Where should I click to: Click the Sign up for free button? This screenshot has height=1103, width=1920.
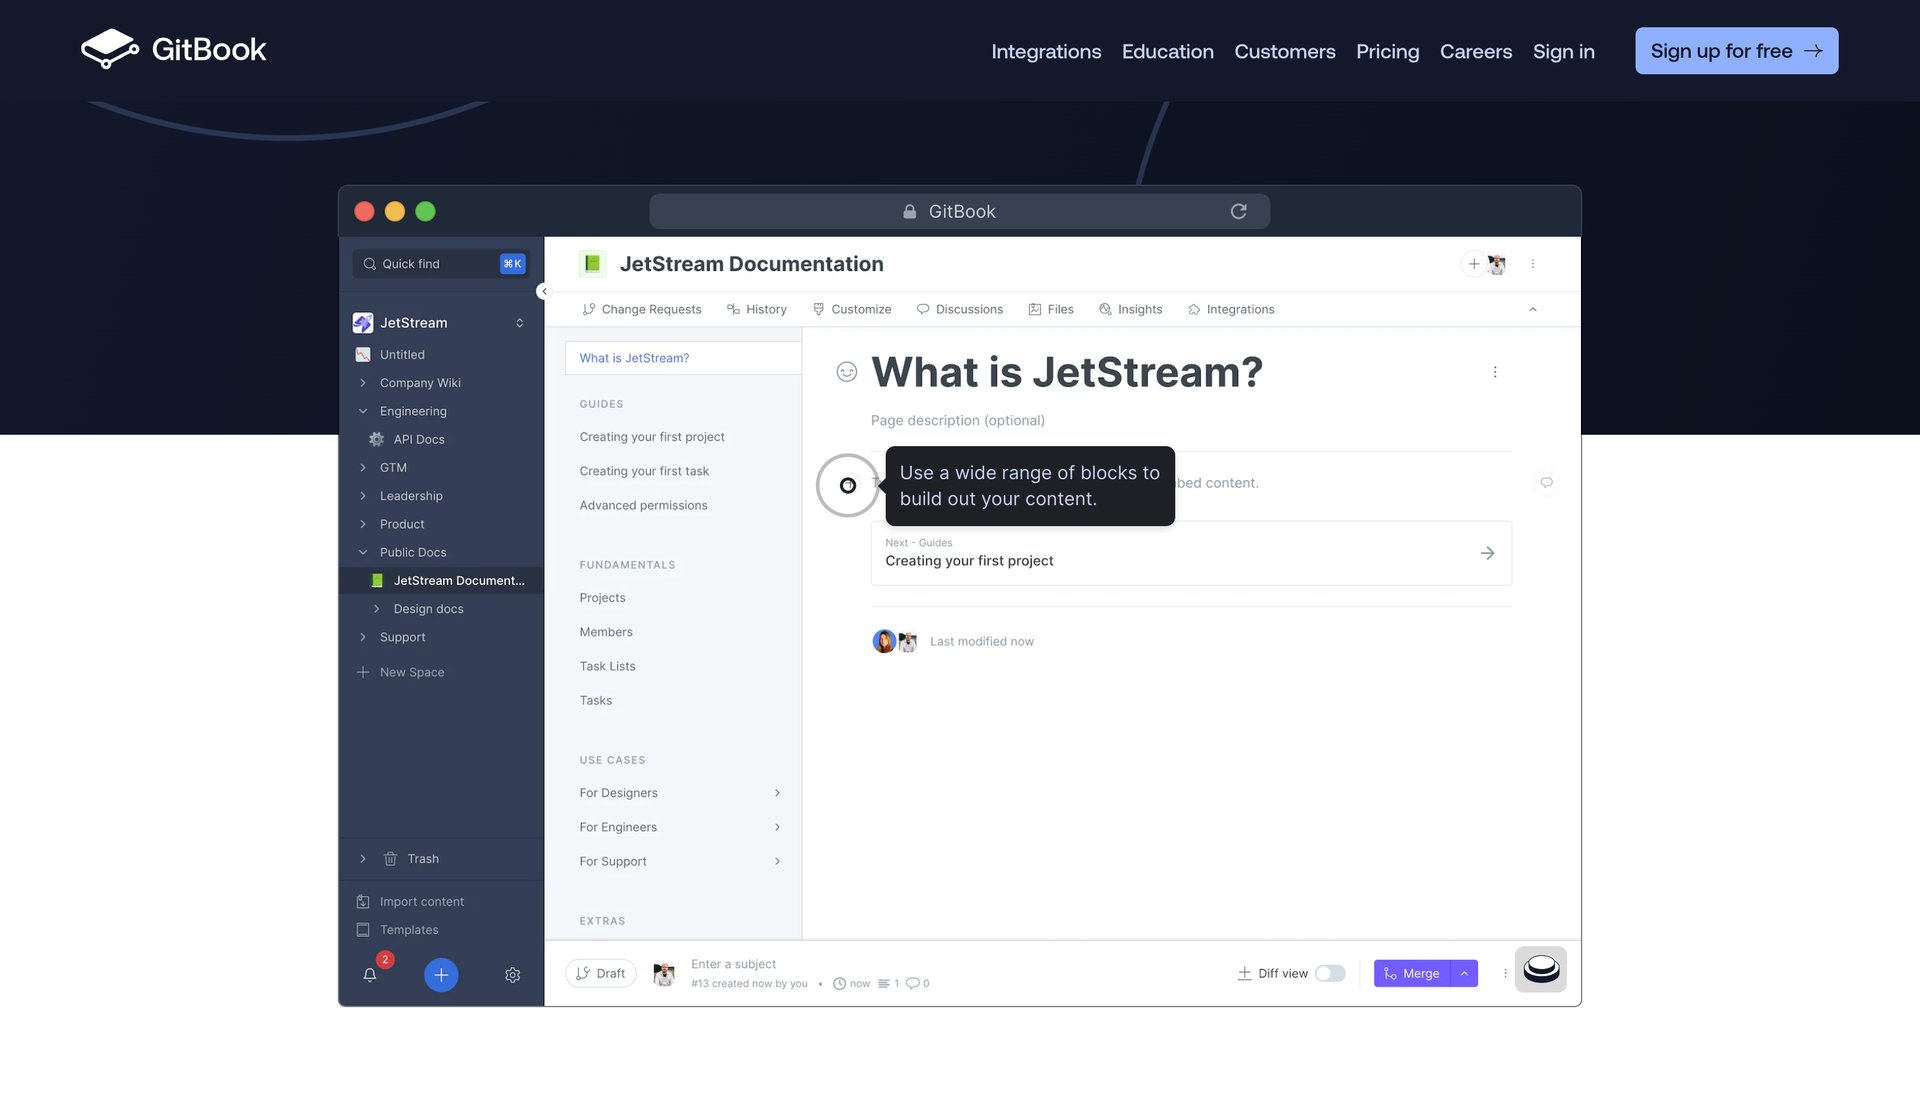click(1736, 50)
